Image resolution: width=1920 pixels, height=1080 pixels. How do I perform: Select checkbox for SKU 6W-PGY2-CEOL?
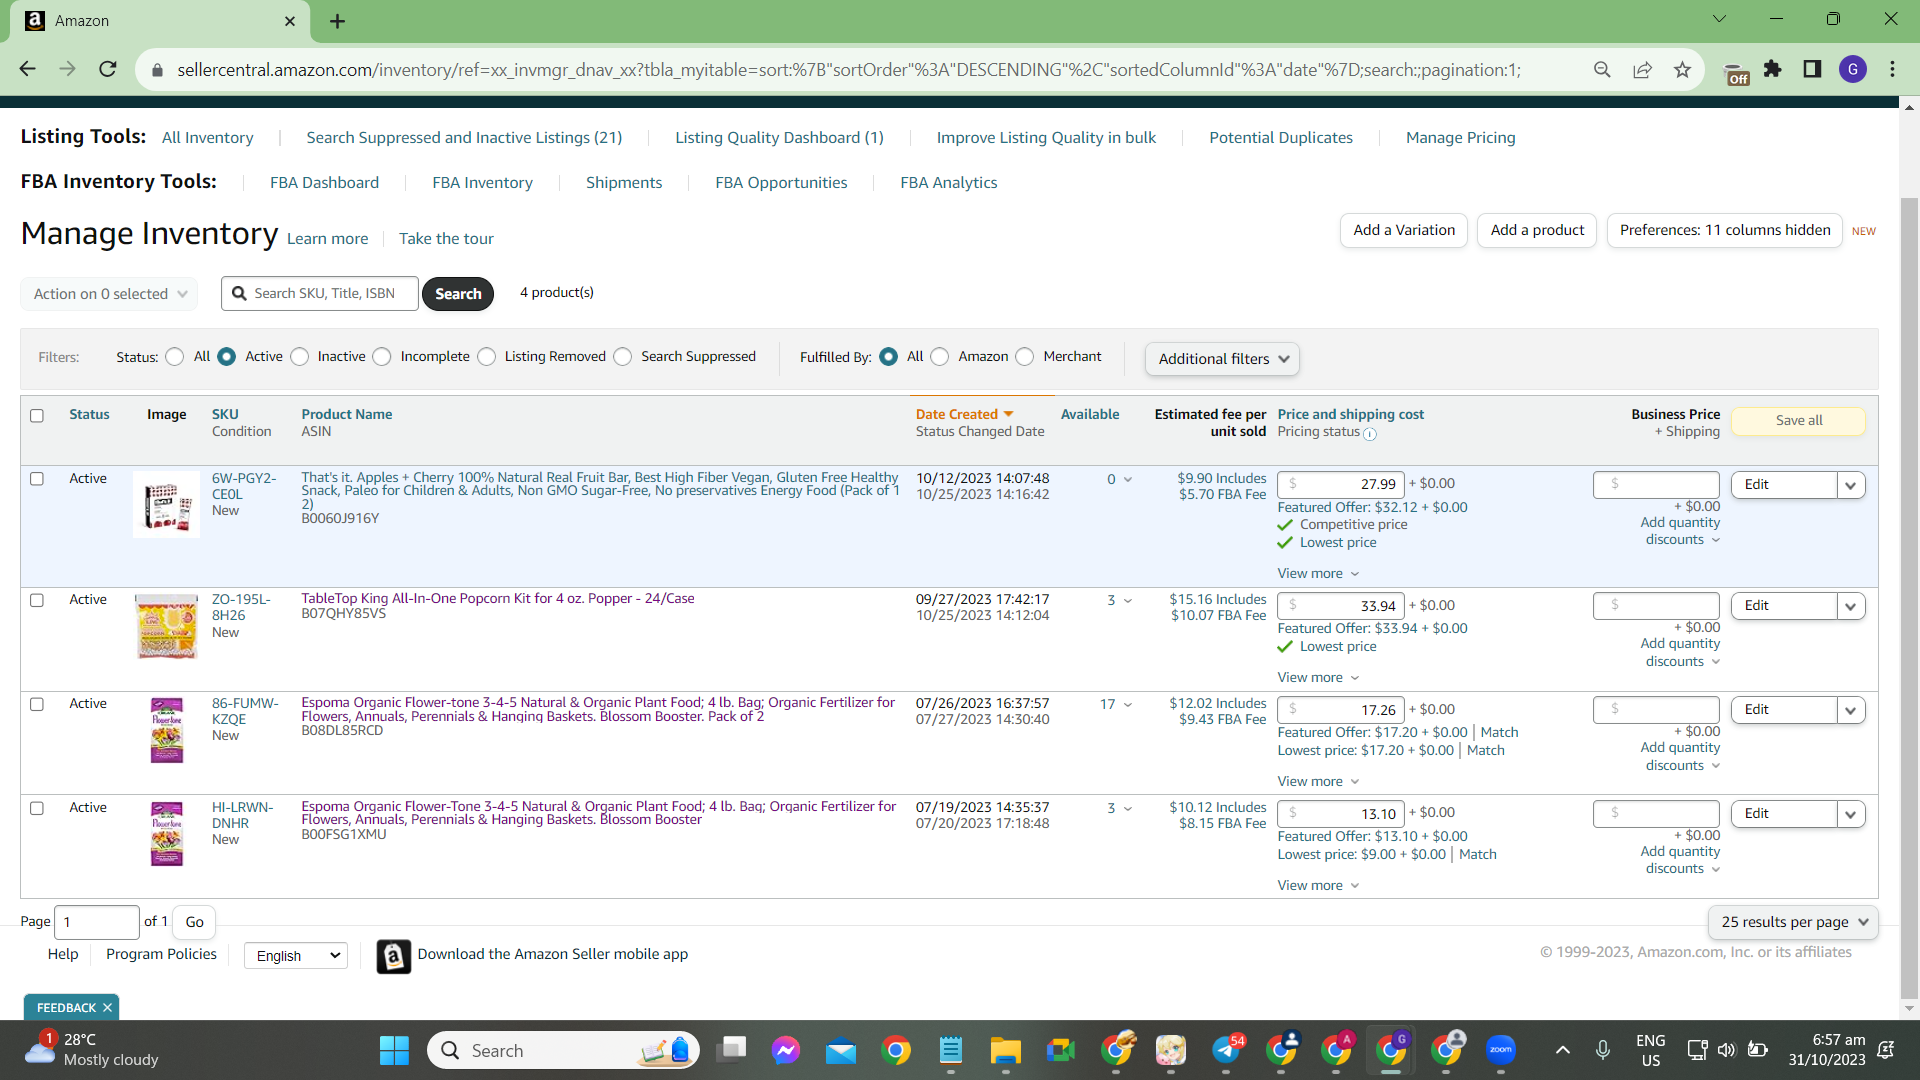coord(37,479)
